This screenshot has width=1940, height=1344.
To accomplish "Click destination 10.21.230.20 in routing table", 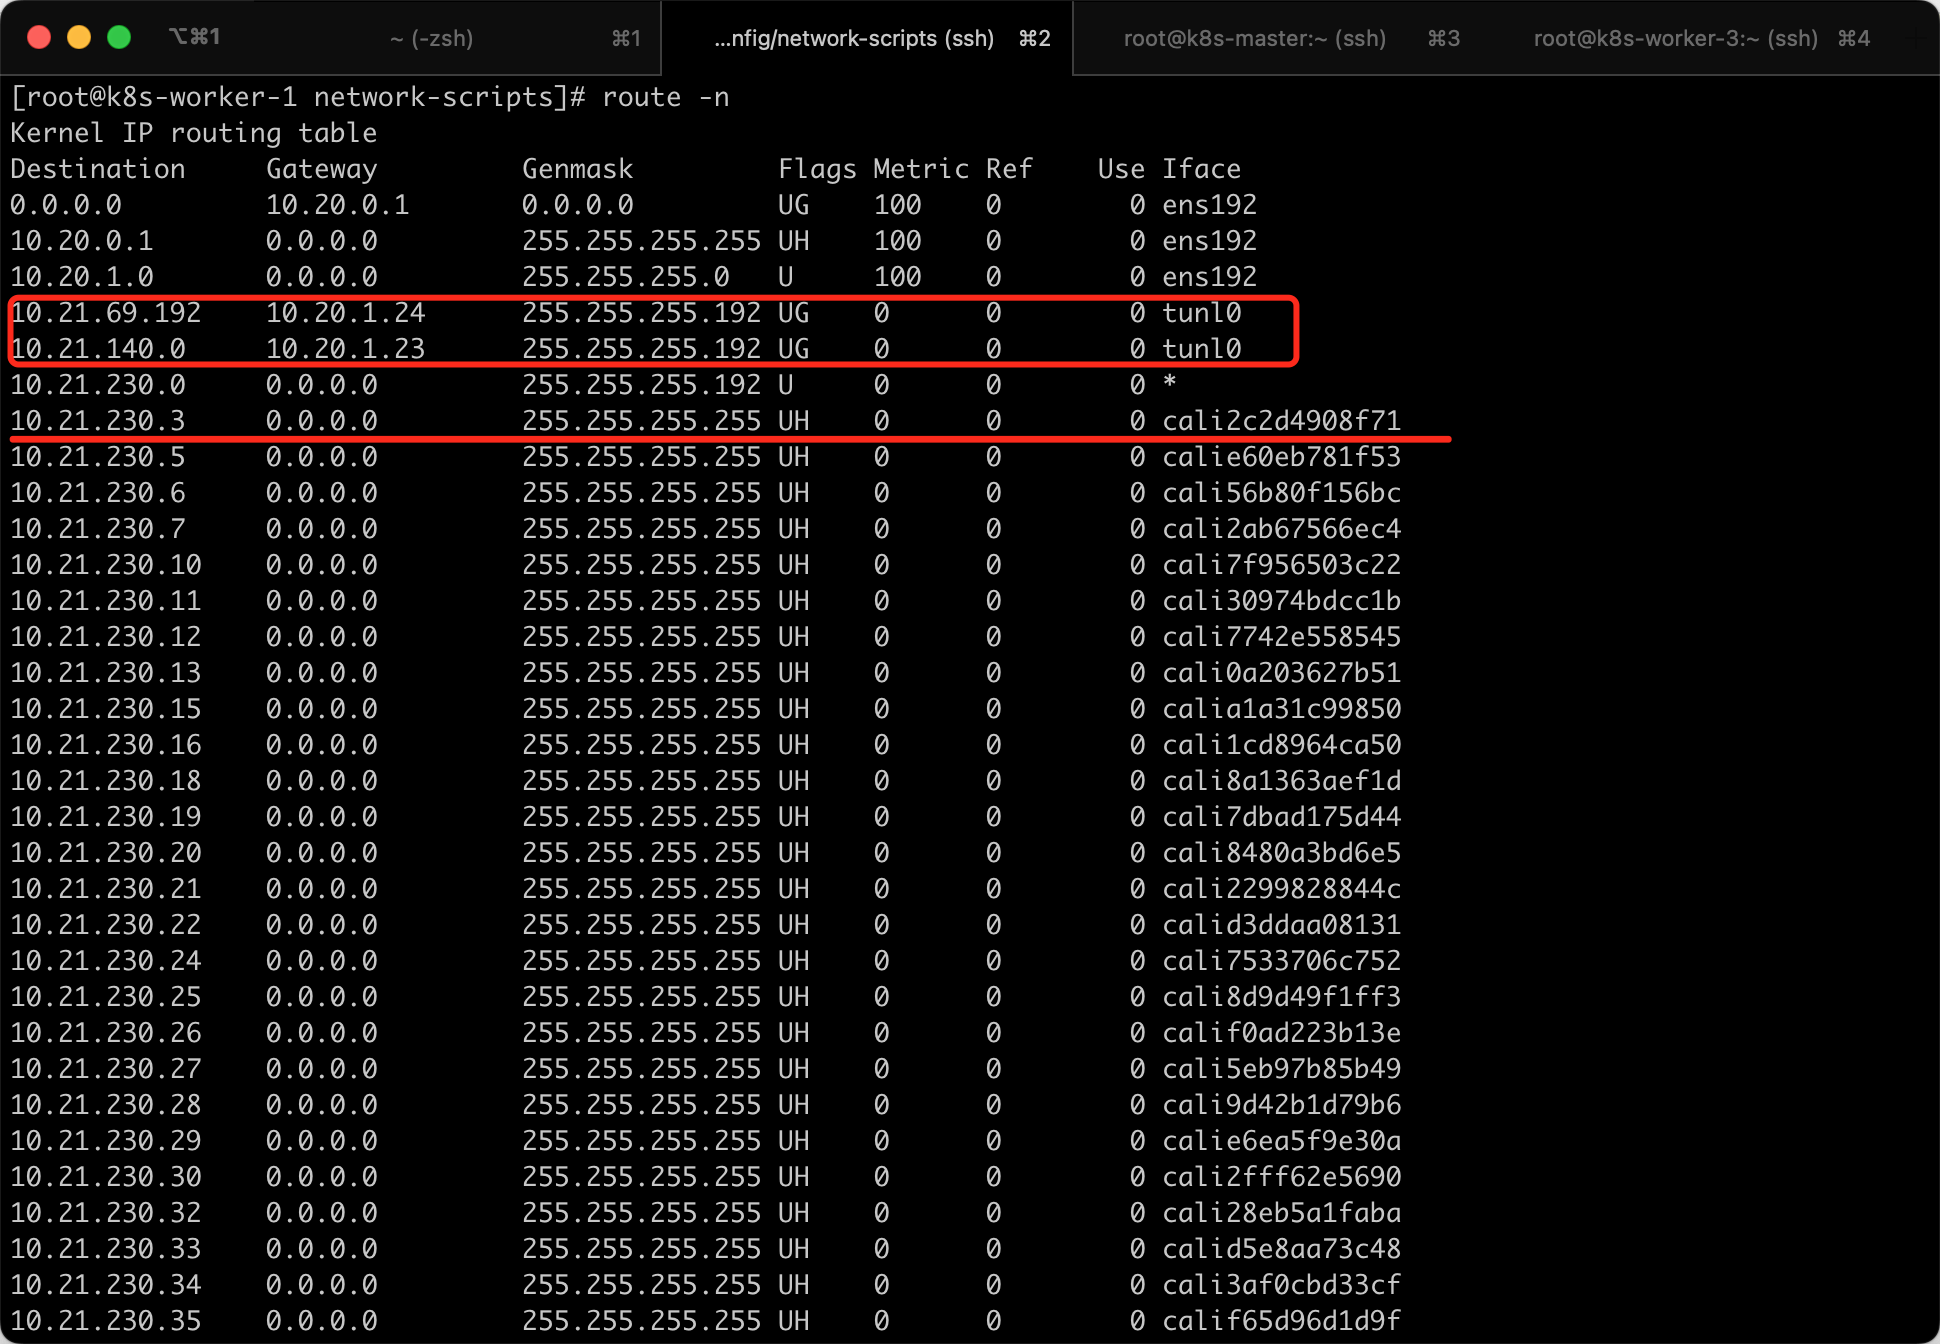I will click(106, 853).
